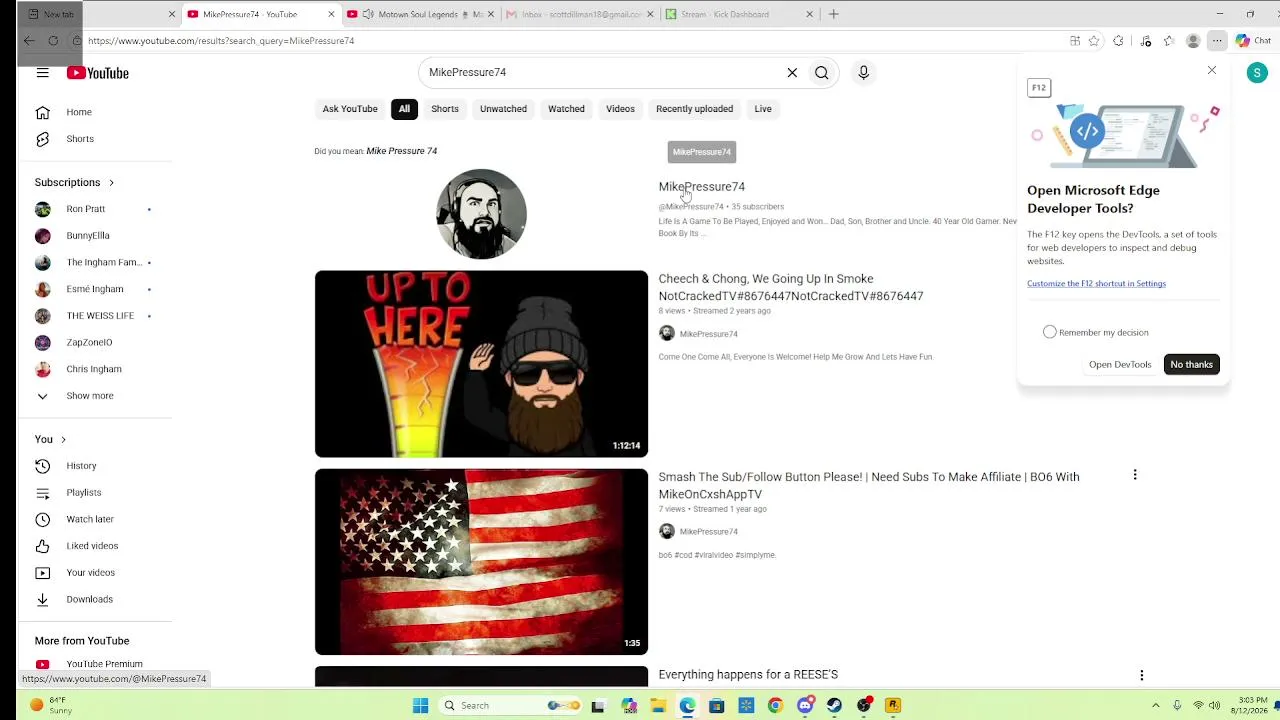Select the All filter chip
Viewport: 1280px width, 720px height.
point(404,109)
